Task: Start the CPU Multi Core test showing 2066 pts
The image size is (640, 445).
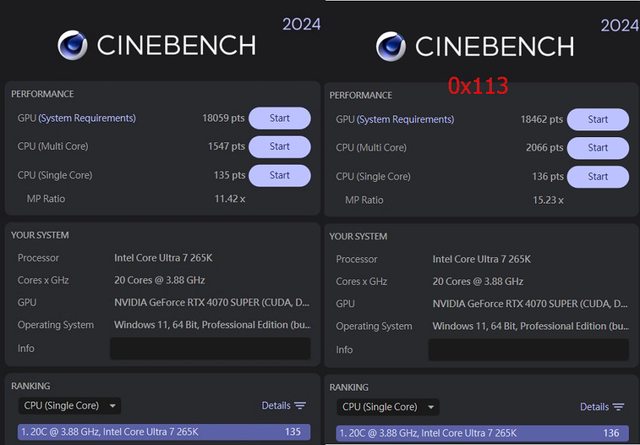Action: (597, 147)
